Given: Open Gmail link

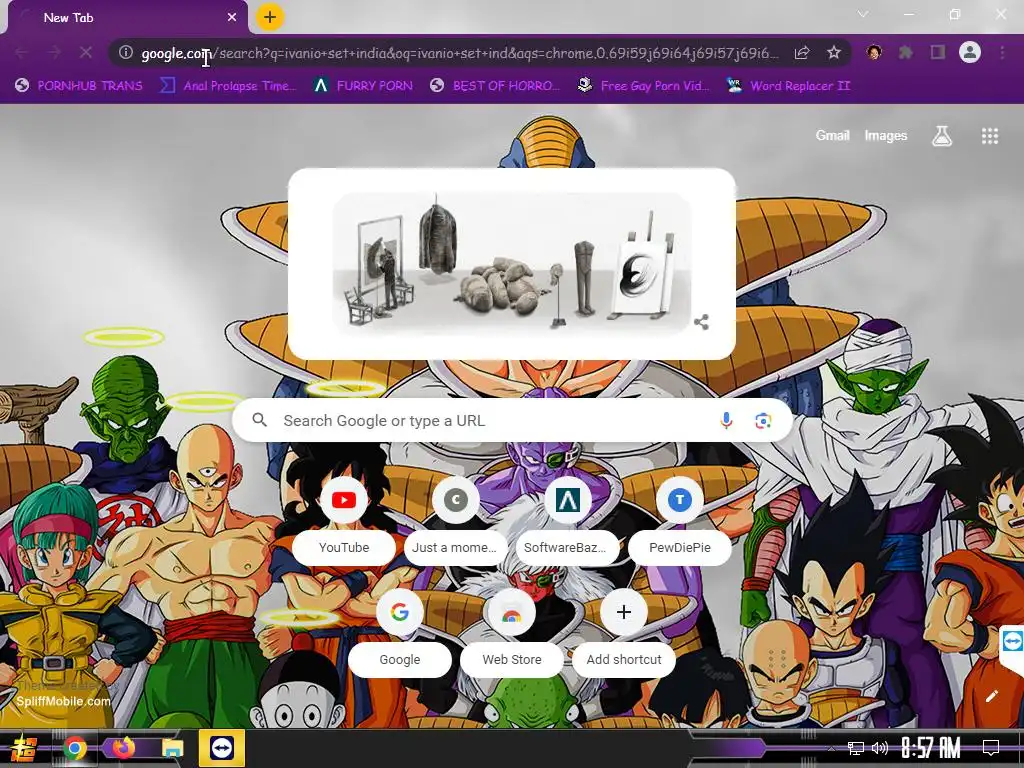Looking at the screenshot, I should [x=832, y=135].
